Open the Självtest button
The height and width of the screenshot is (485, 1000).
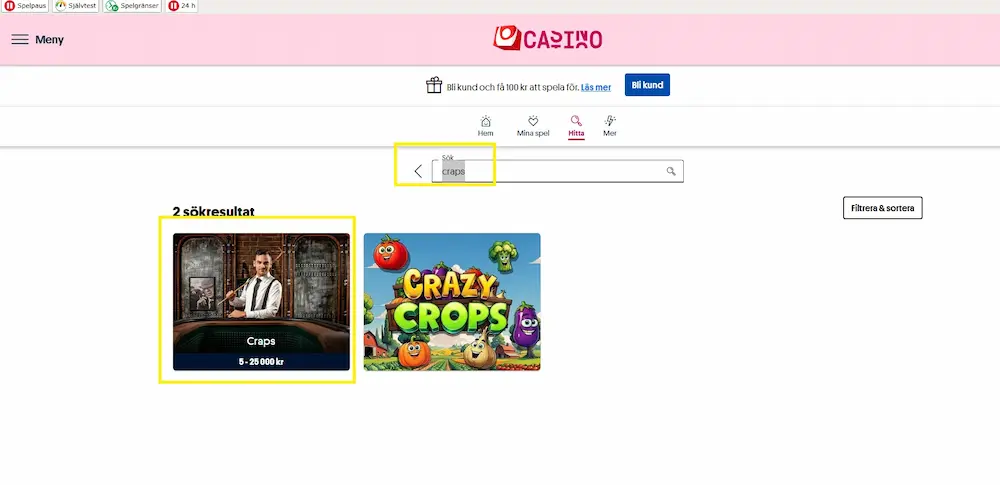[x=76, y=6]
